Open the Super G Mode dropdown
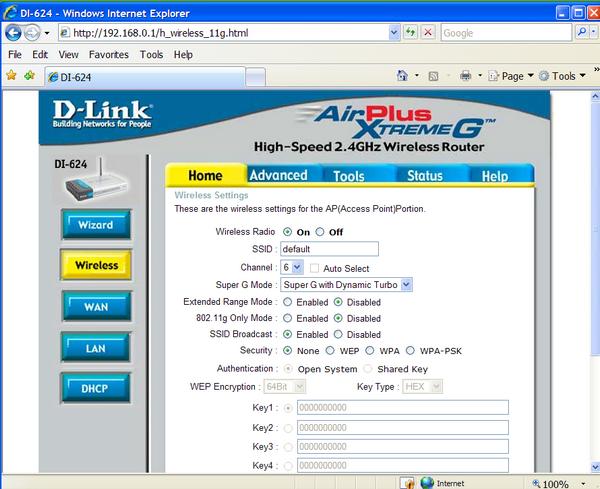This screenshot has width=600, height=489. click(346, 285)
